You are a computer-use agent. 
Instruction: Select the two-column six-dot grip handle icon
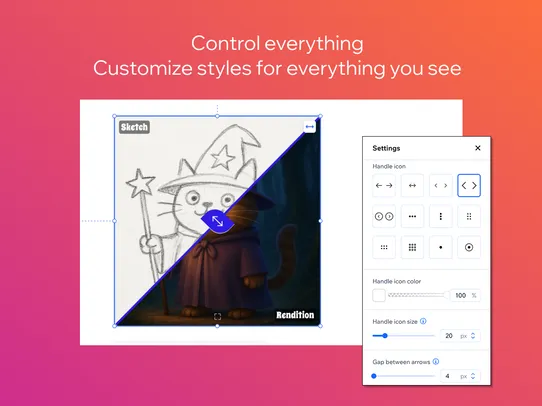pos(469,216)
